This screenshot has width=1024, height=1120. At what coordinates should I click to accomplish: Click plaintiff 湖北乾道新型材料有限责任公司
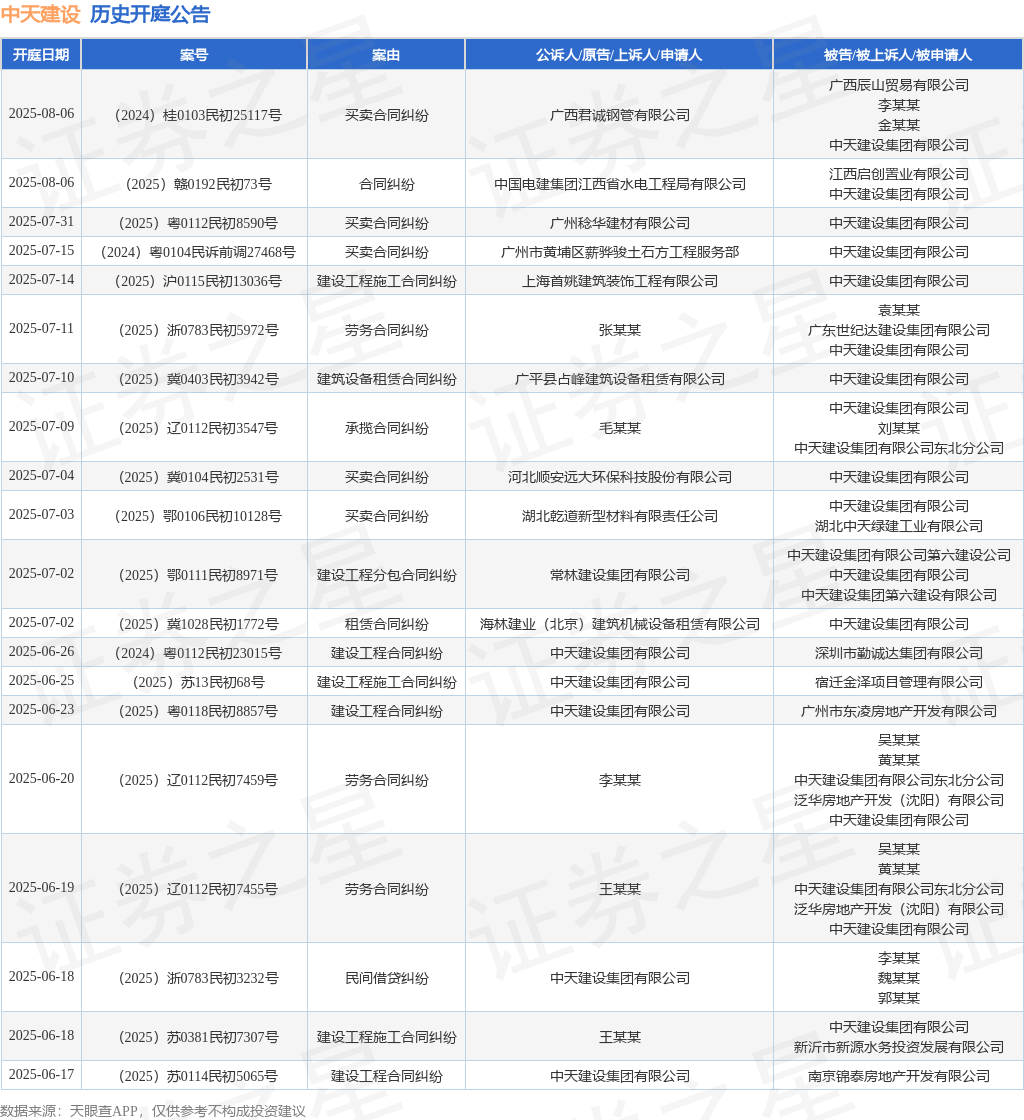[x=620, y=516]
